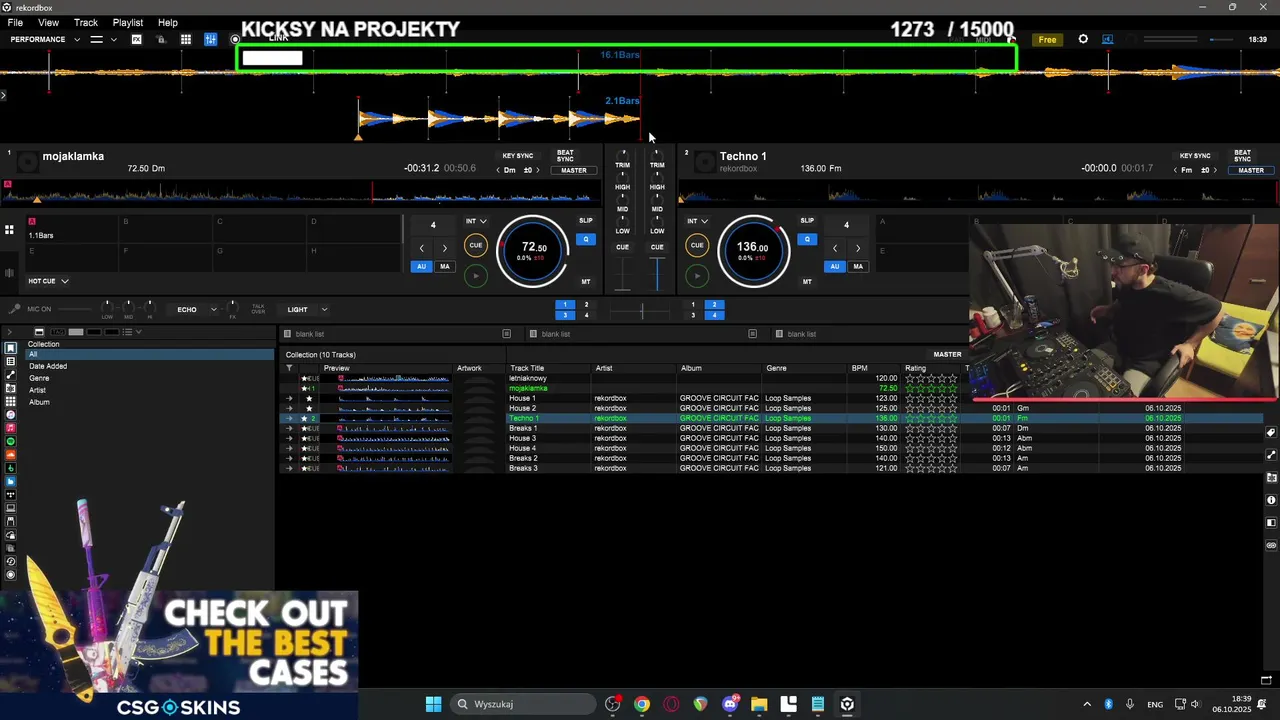Image resolution: width=1280 pixels, height=720 pixels.
Task: Open the Help menu
Action: tap(168, 22)
